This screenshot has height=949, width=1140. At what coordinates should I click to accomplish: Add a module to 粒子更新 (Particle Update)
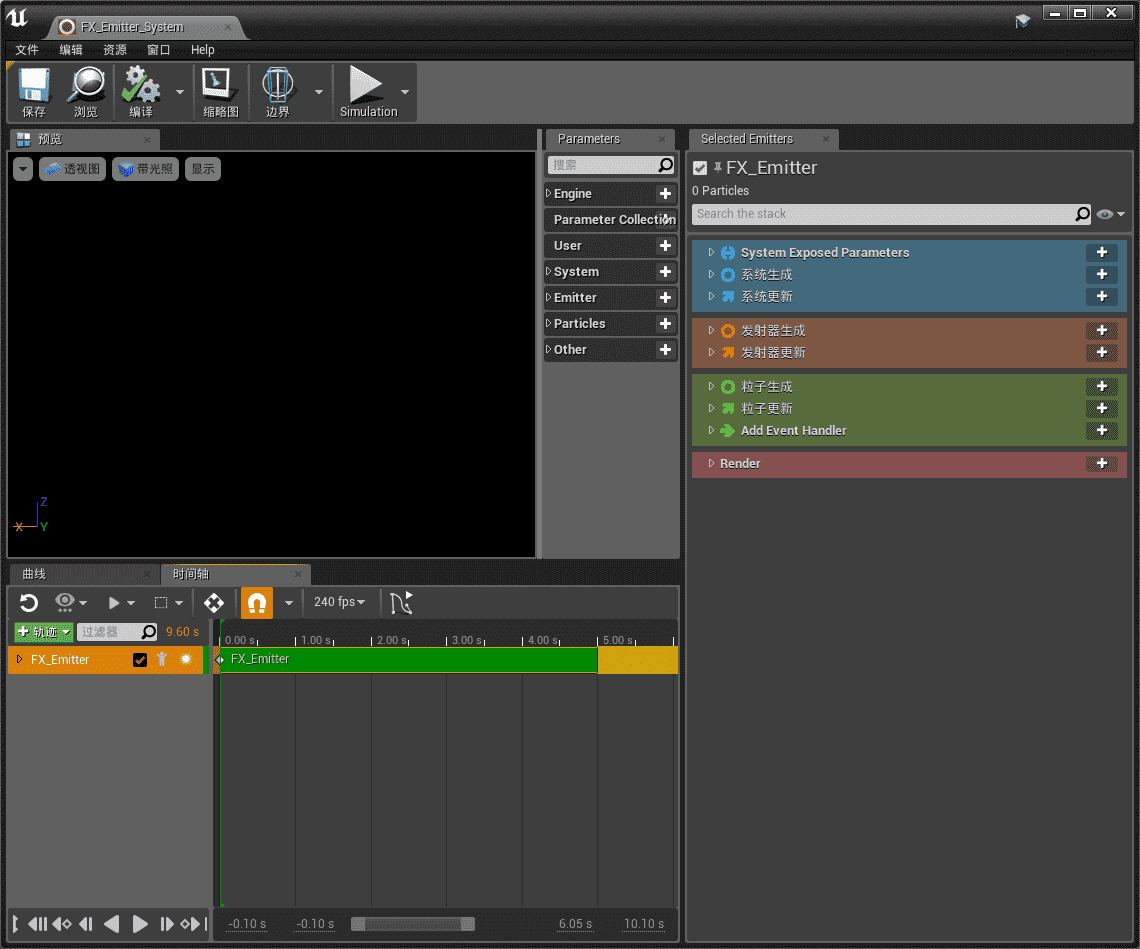click(x=1101, y=409)
